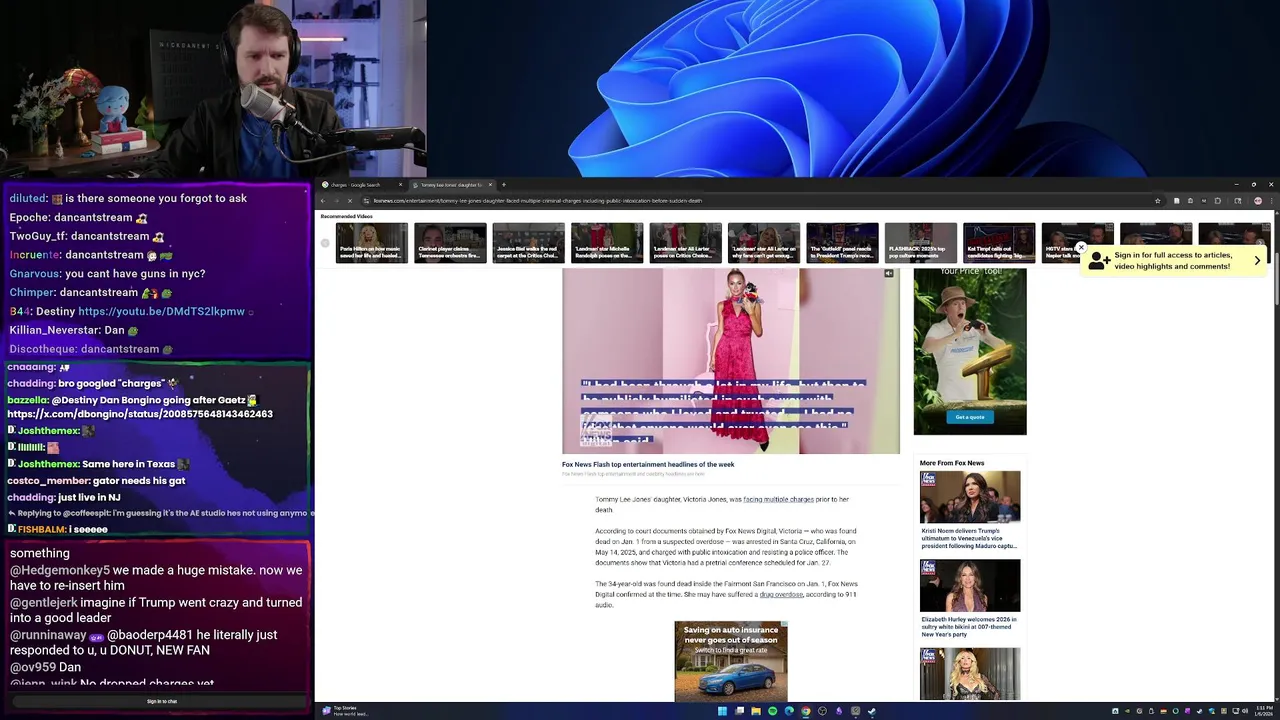The width and height of the screenshot is (1280, 720).
Task: Open the Top Stories news widget
Action: (344, 711)
